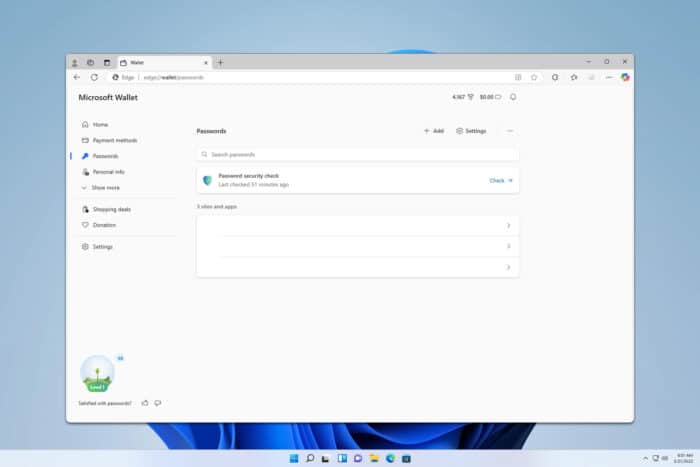Open wallet Settings in sidebar
The image size is (700, 467).
click(x=97, y=247)
